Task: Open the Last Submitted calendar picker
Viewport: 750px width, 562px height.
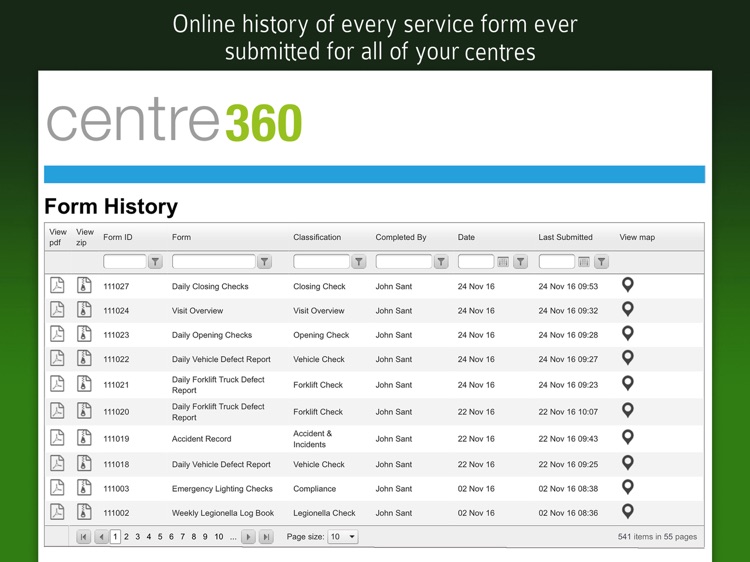Action: tap(584, 262)
